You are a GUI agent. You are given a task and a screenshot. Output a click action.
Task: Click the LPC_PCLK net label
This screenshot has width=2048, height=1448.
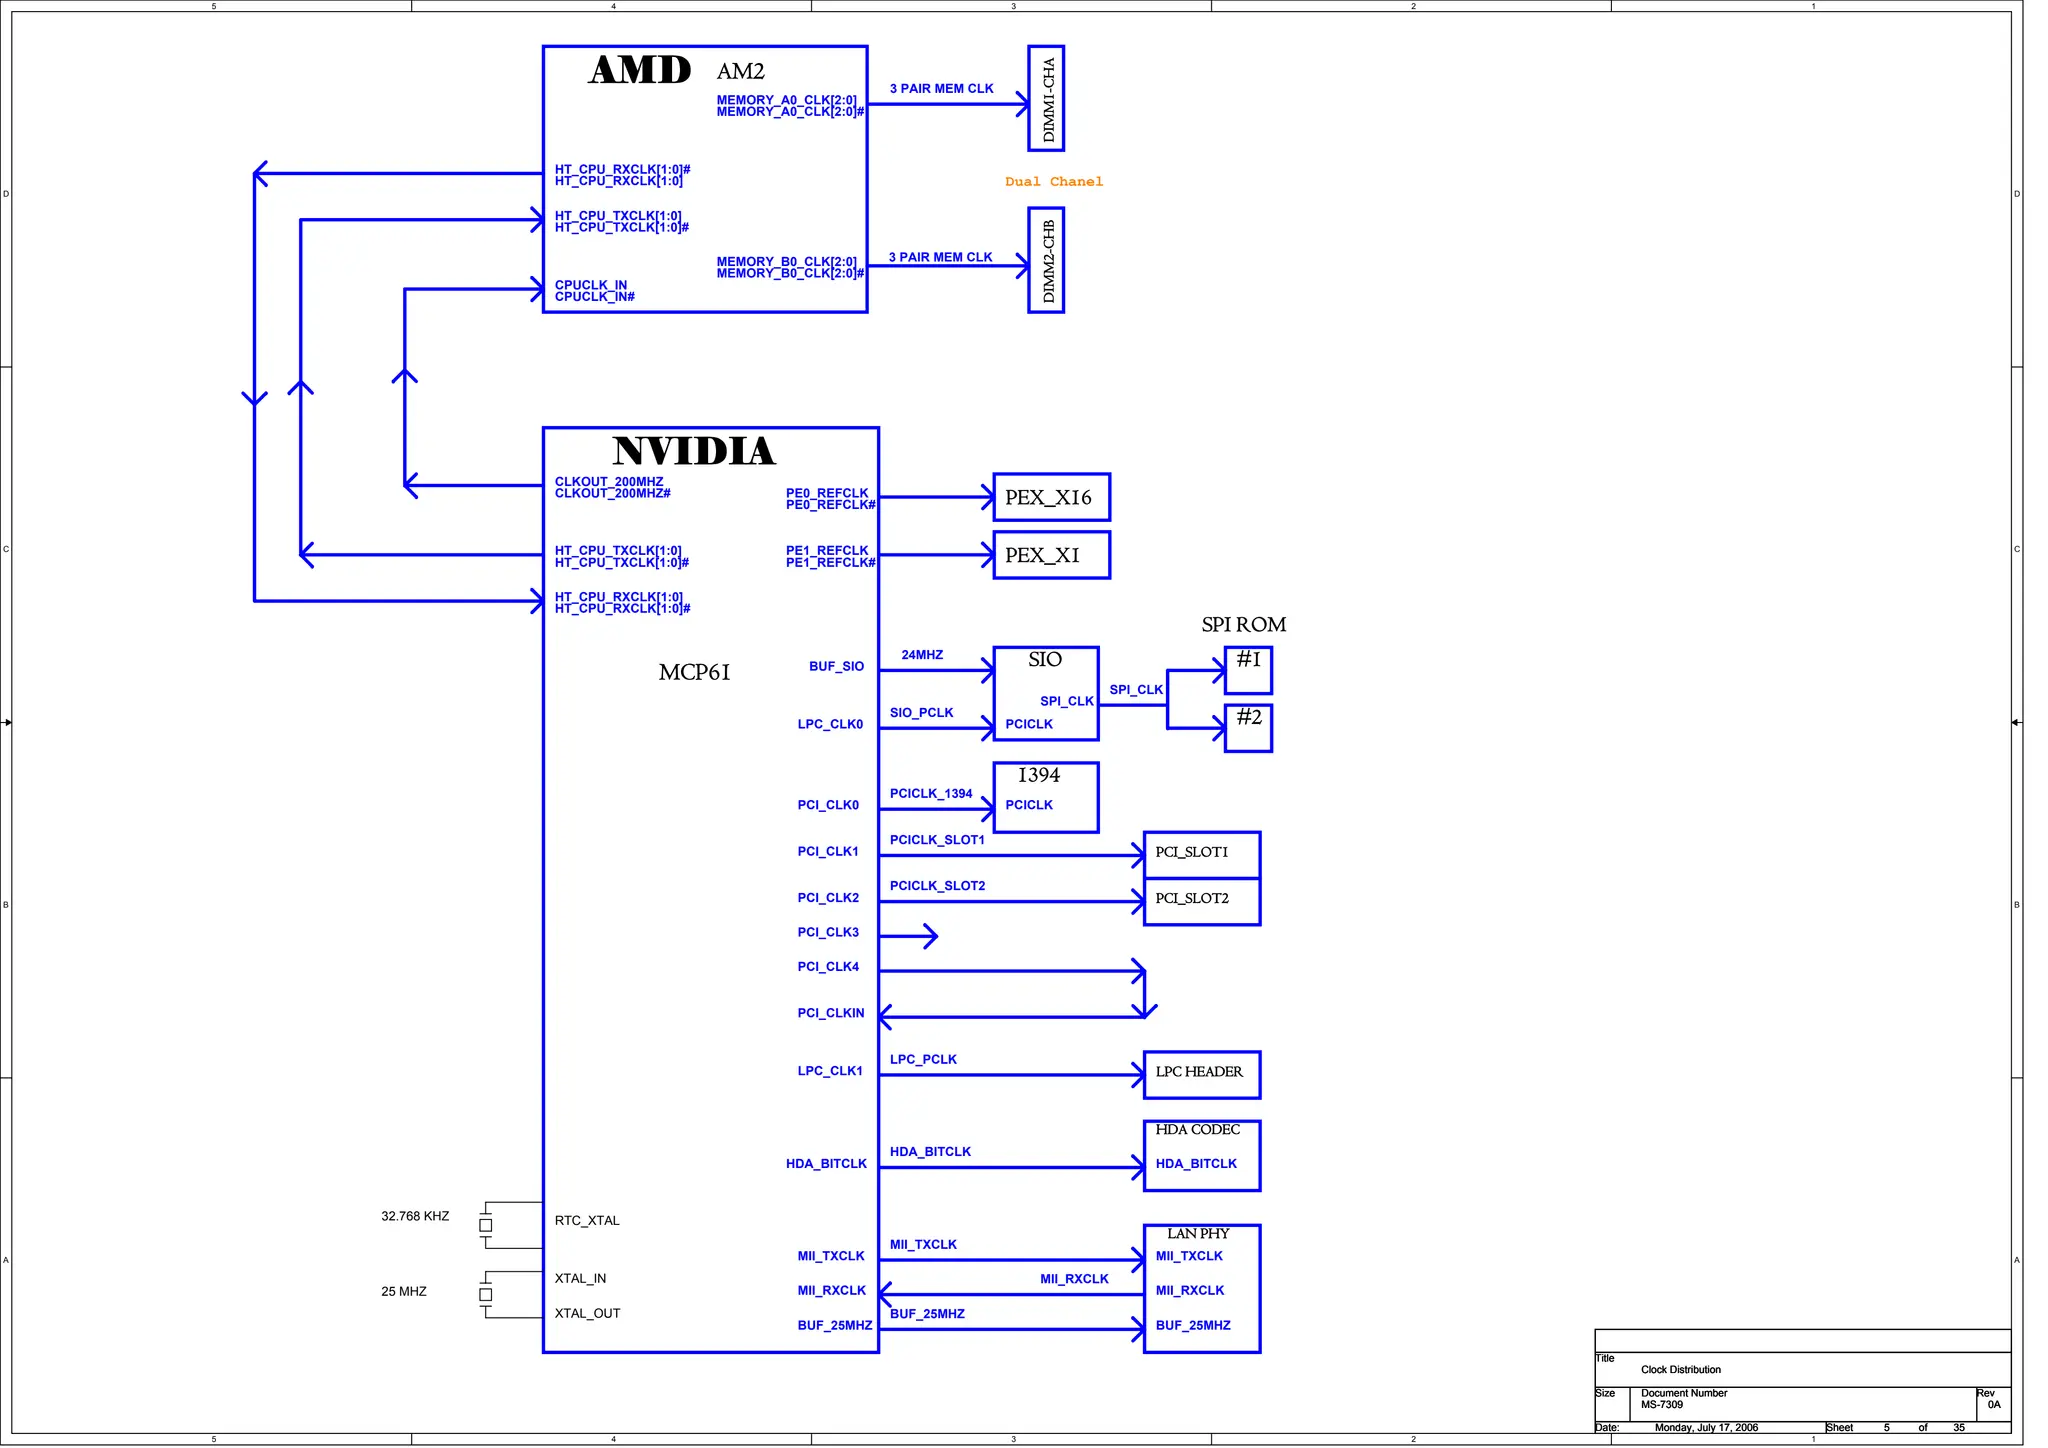(923, 1060)
